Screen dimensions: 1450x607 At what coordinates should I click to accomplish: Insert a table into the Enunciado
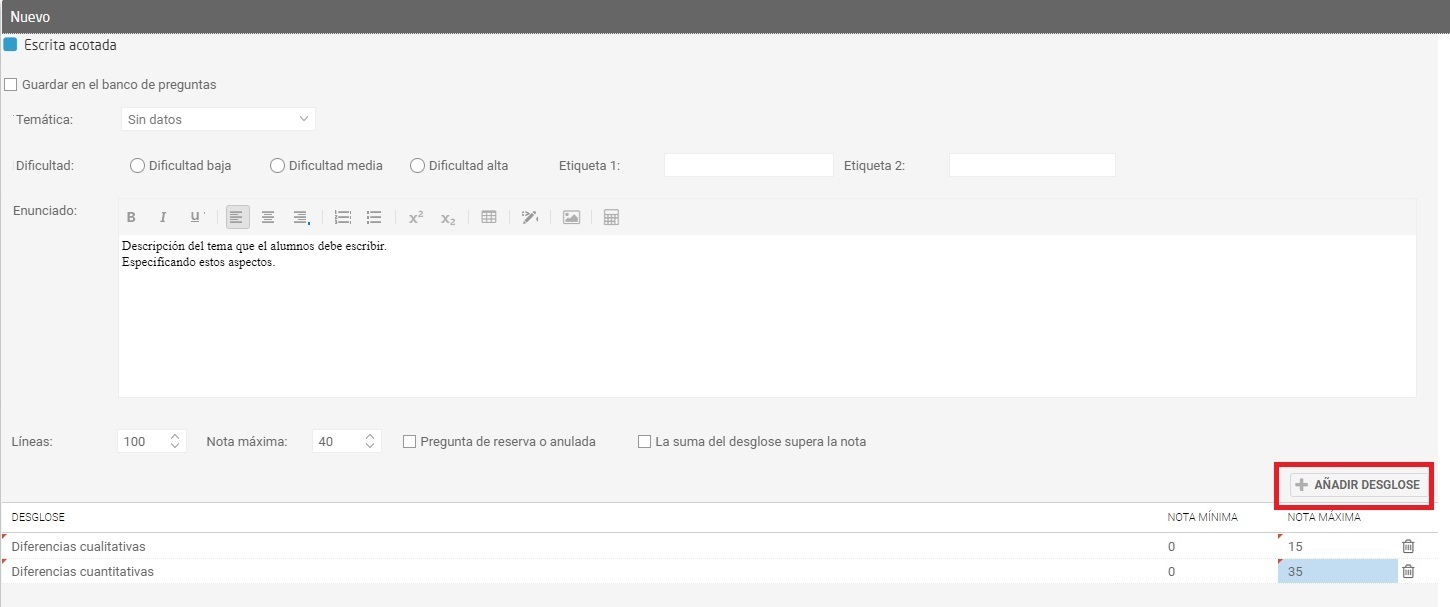click(489, 217)
